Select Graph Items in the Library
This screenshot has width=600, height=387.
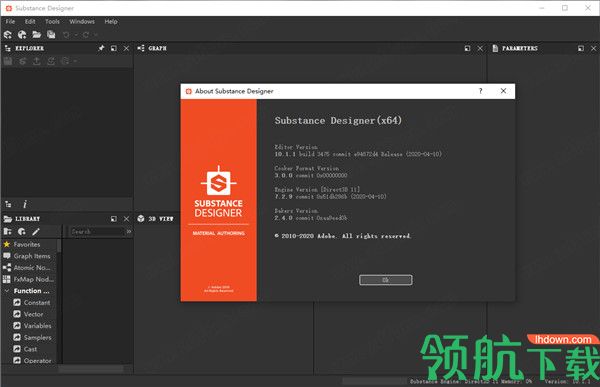(x=32, y=256)
